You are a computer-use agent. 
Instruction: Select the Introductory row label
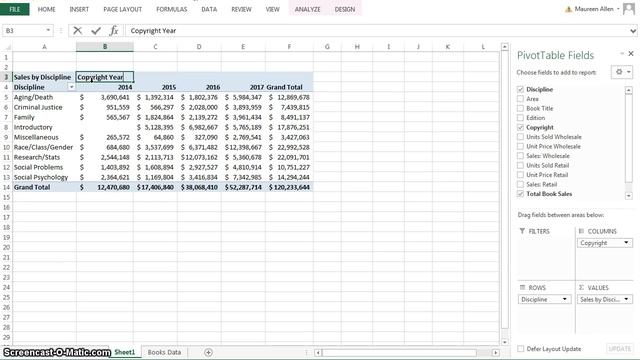[x=33, y=127]
